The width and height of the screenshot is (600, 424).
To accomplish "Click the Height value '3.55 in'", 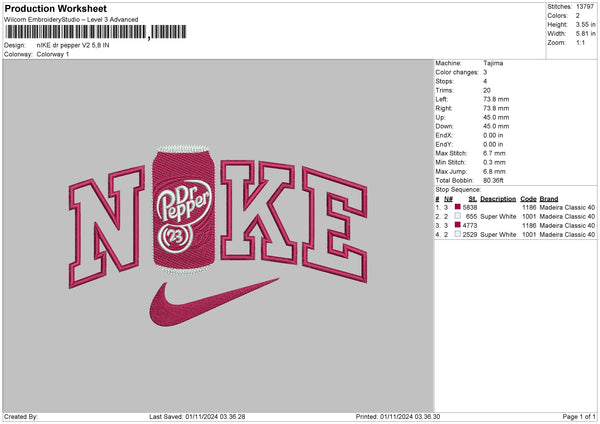I will 585,24.
